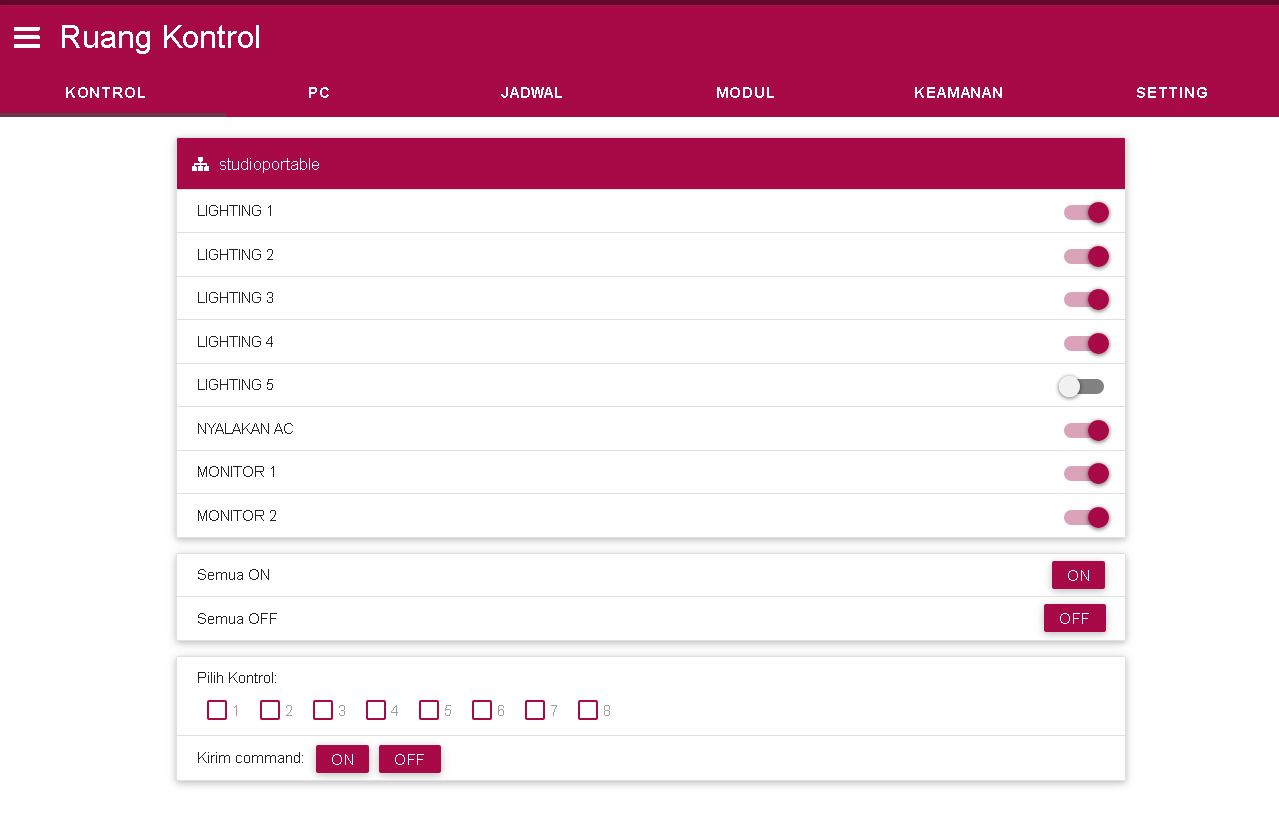
Task: Turn off the MONITOR 1 switch
Action: pyautogui.click(x=1086, y=473)
